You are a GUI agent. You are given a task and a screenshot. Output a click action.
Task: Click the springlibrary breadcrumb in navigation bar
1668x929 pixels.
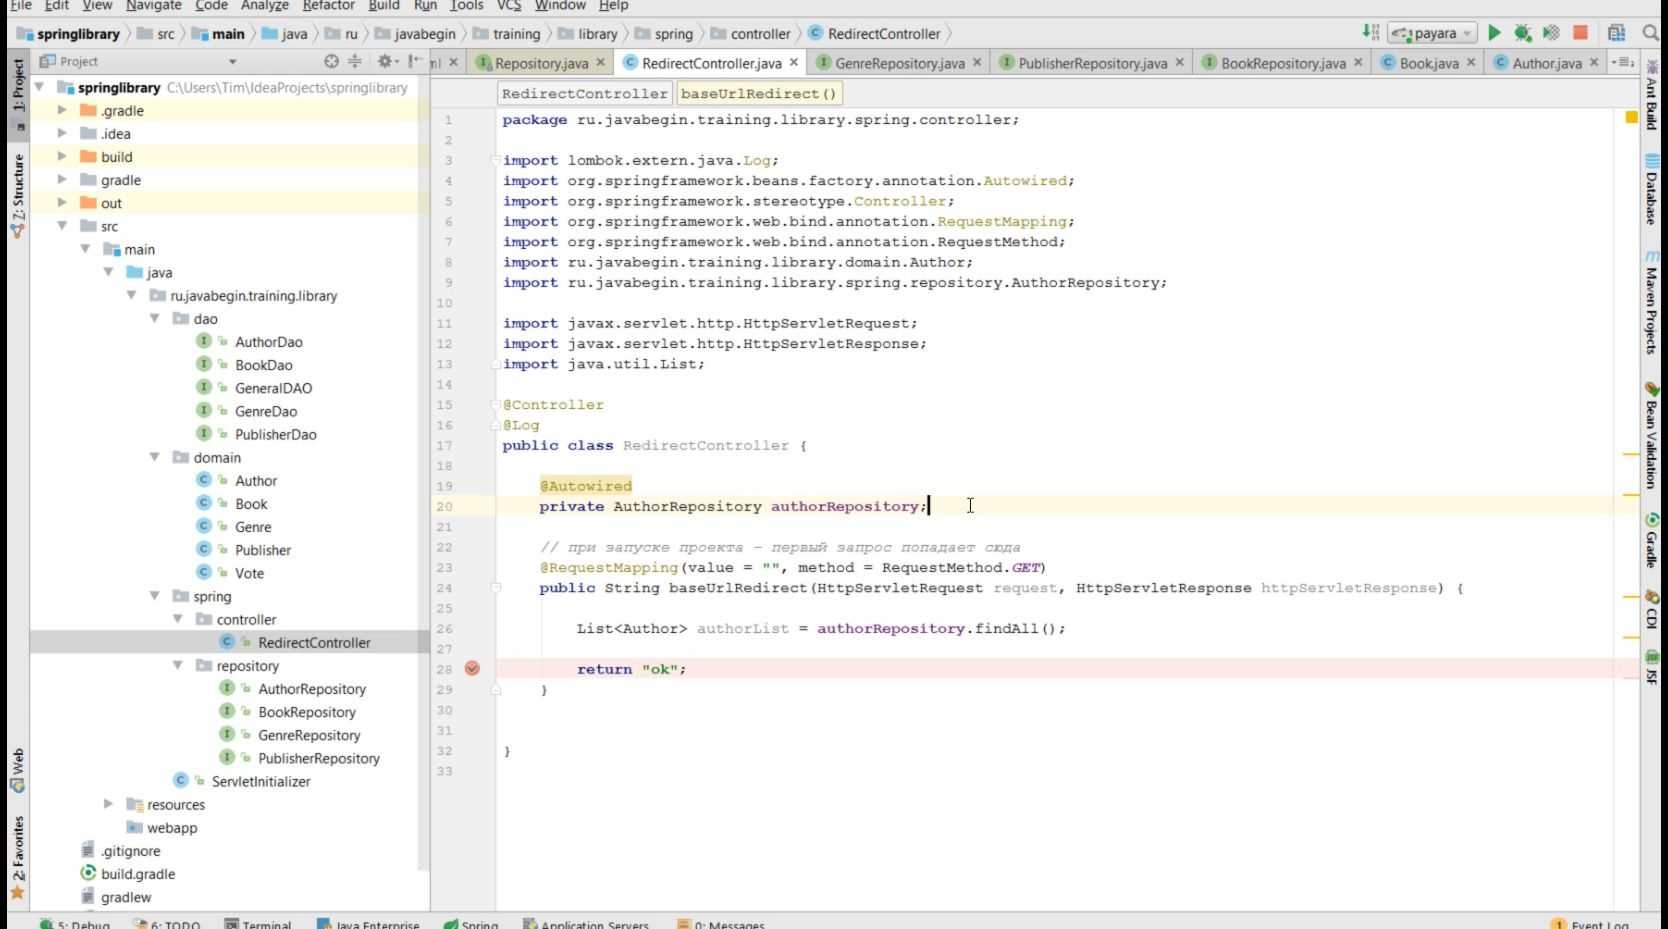tap(78, 33)
